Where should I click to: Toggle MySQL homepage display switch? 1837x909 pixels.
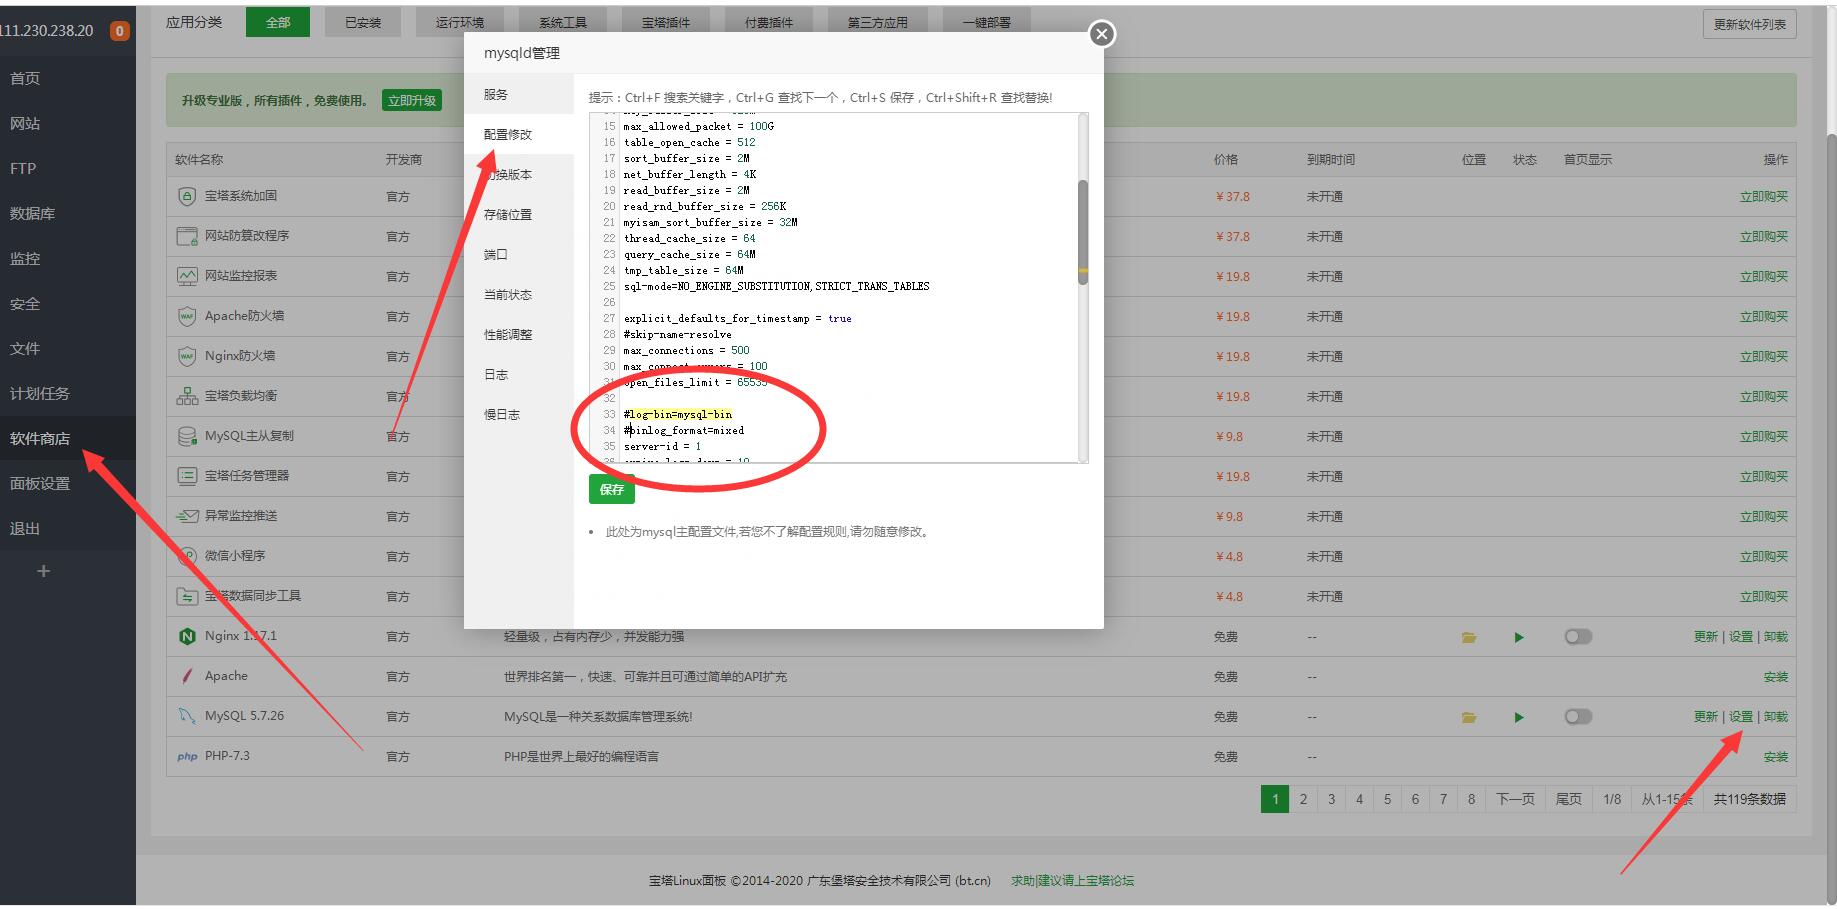coord(1577,717)
